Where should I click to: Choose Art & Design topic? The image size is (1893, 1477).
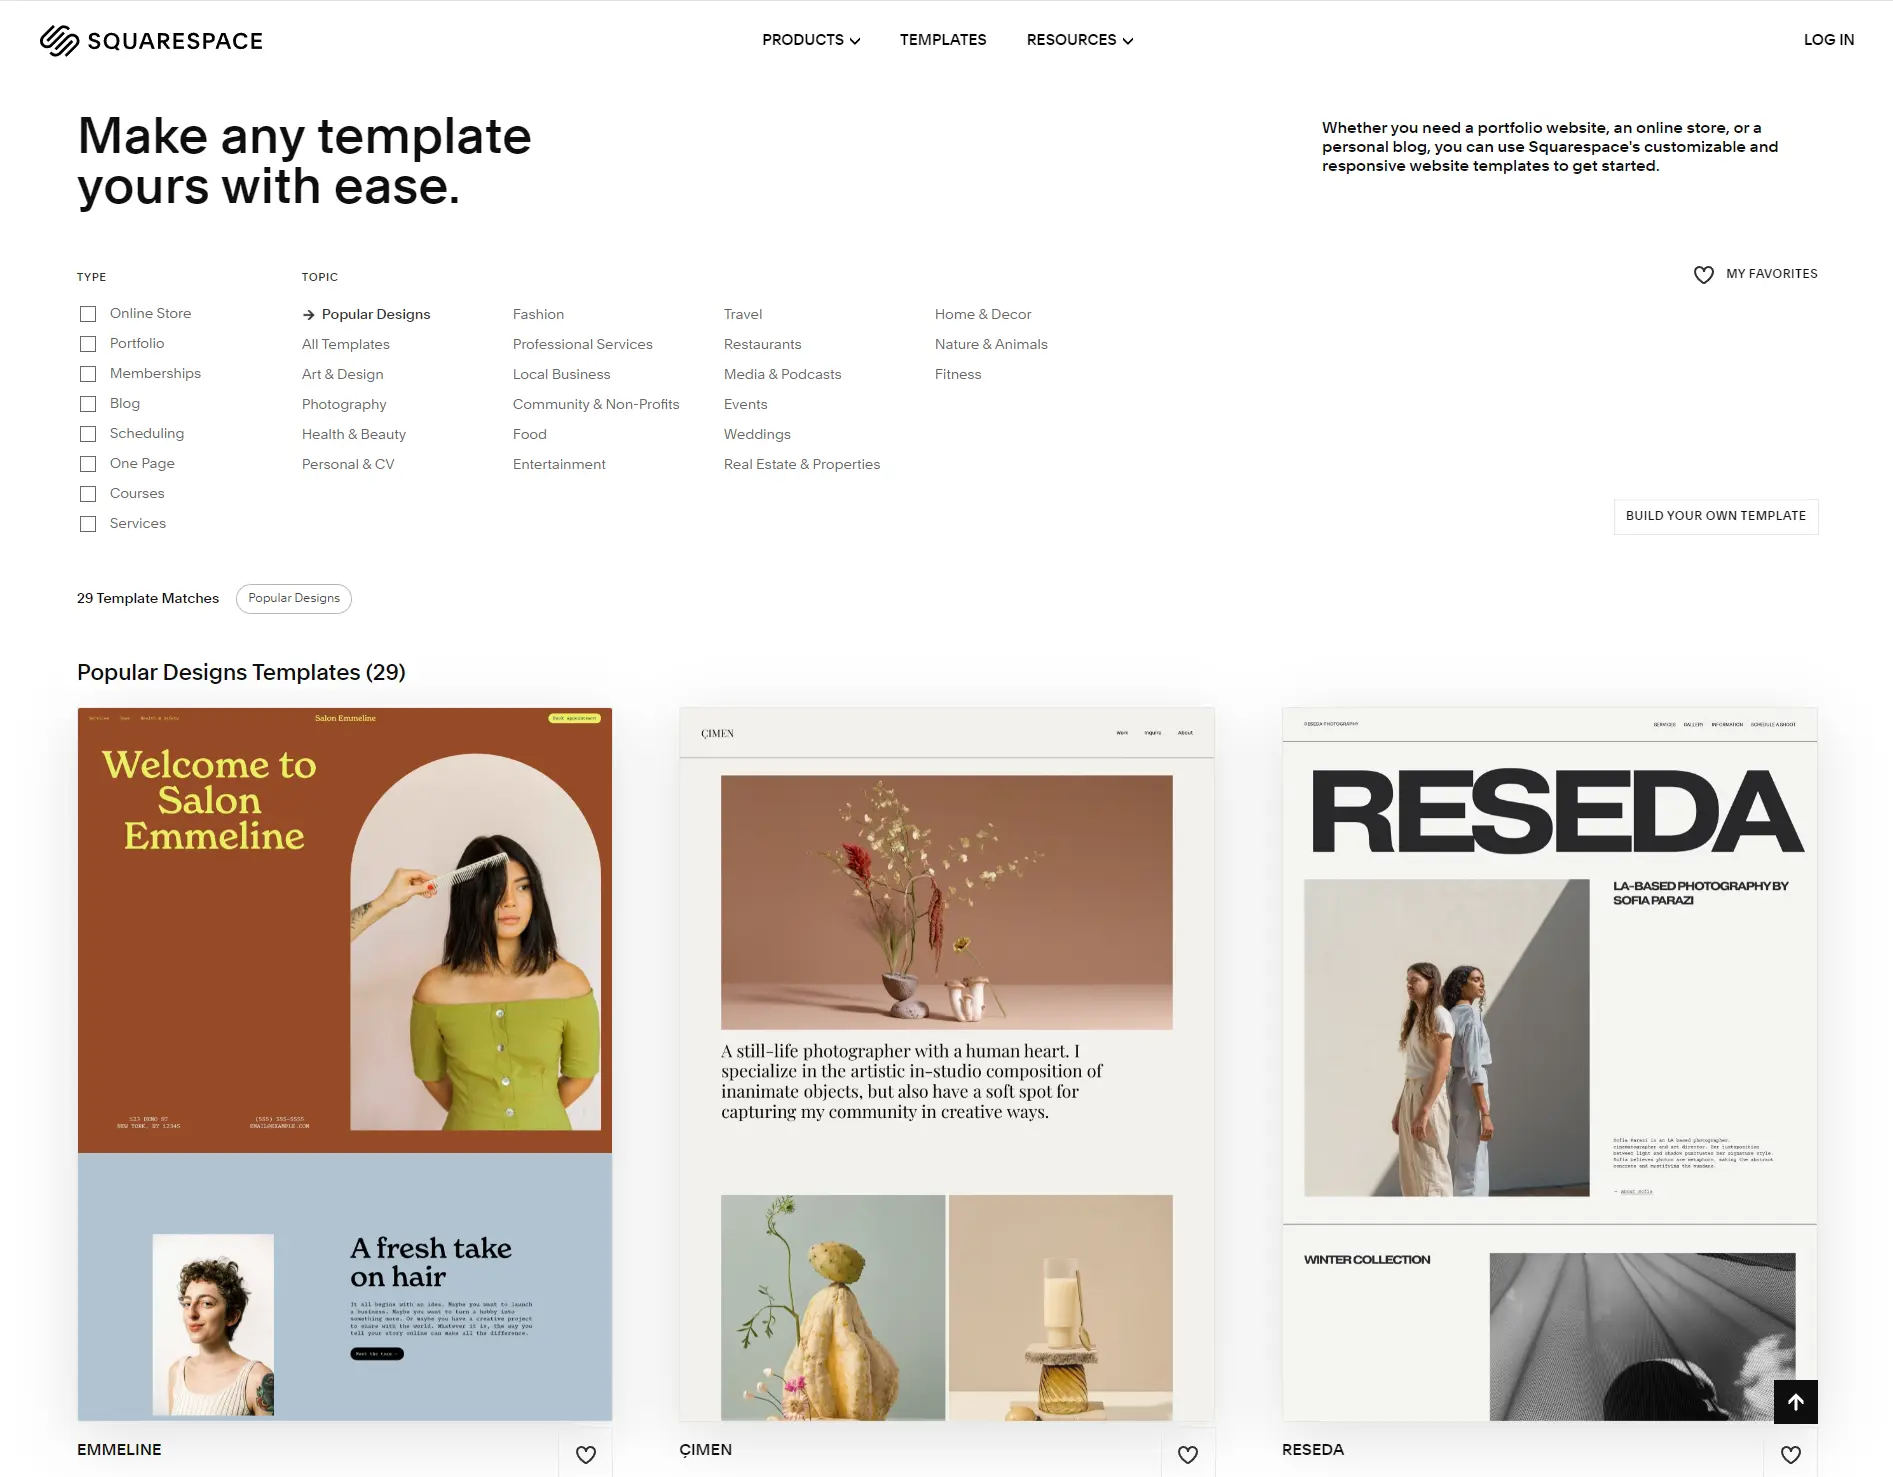(343, 374)
